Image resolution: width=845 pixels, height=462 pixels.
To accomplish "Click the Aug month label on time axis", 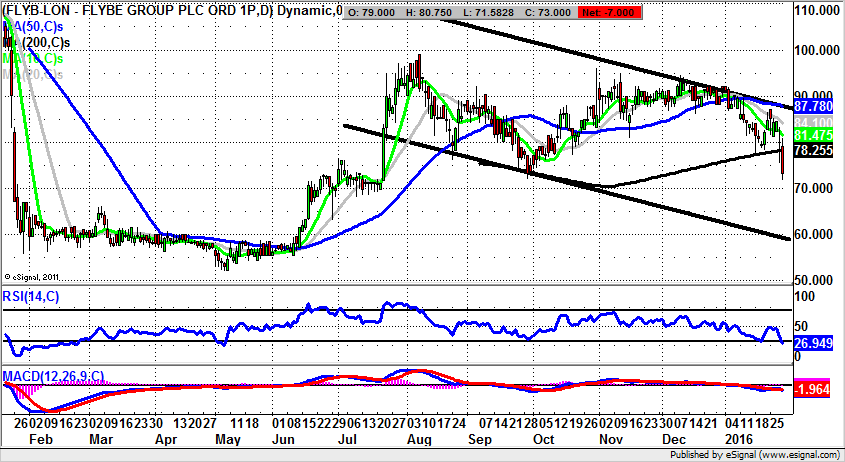I will [x=419, y=438].
